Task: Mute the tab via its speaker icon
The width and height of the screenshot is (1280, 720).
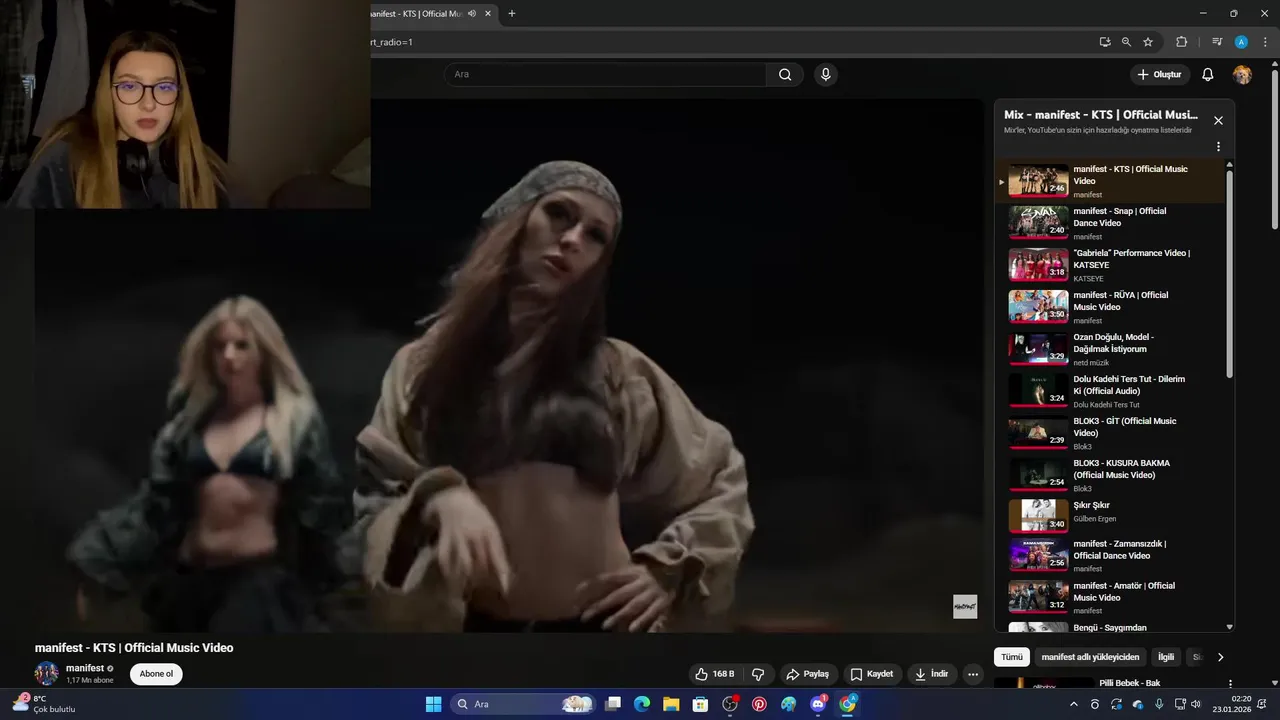Action: [472, 14]
